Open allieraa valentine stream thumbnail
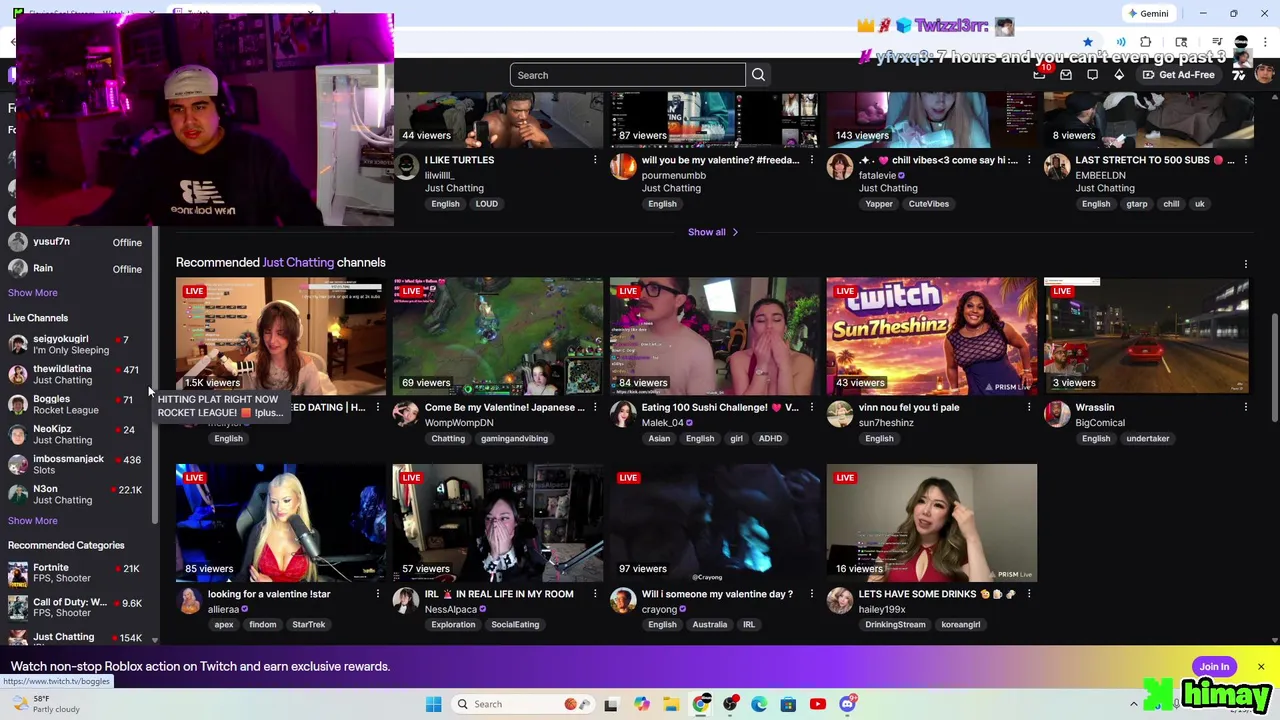 click(x=281, y=522)
